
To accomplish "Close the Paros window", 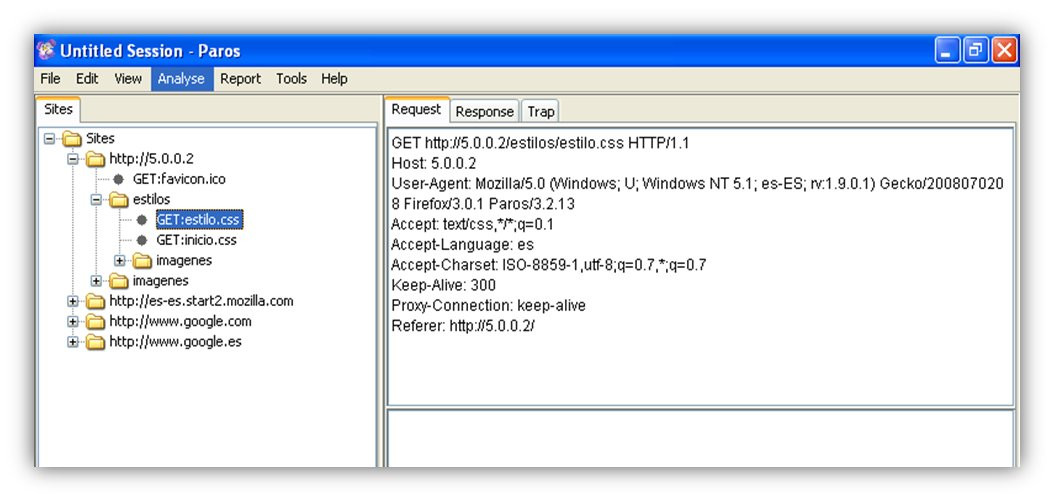I will (x=1004, y=51).
